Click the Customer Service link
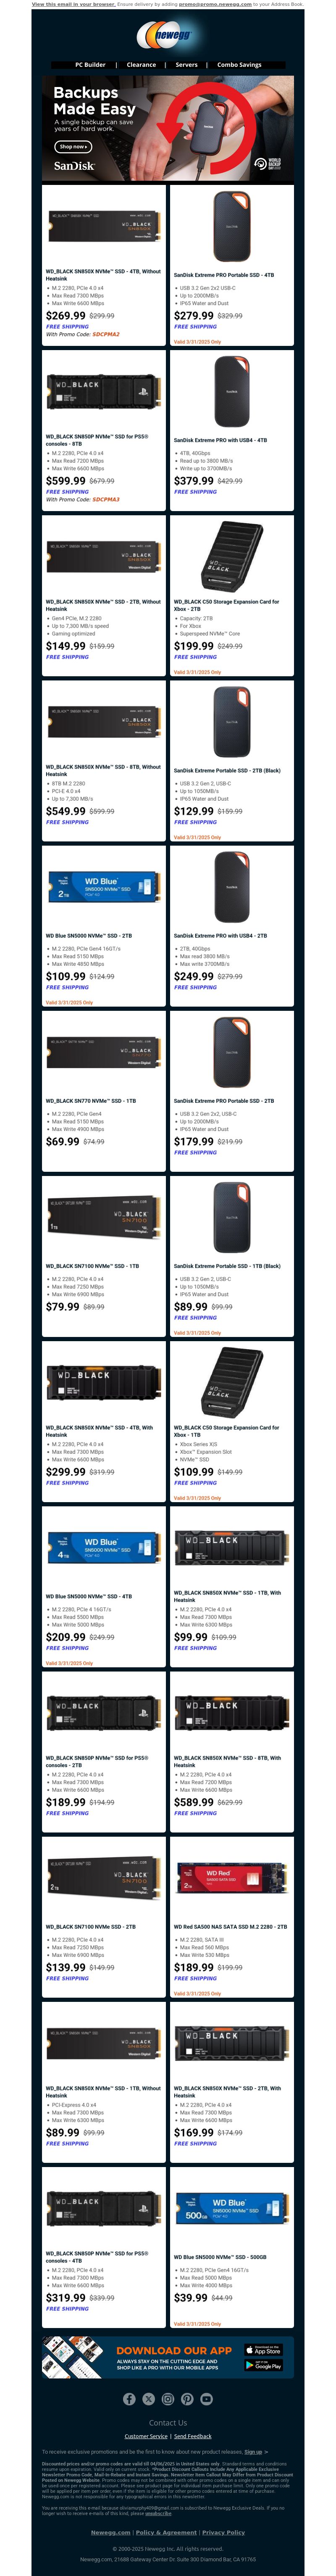Screen dimensions: 336x2576 (x=146, y=2436)
